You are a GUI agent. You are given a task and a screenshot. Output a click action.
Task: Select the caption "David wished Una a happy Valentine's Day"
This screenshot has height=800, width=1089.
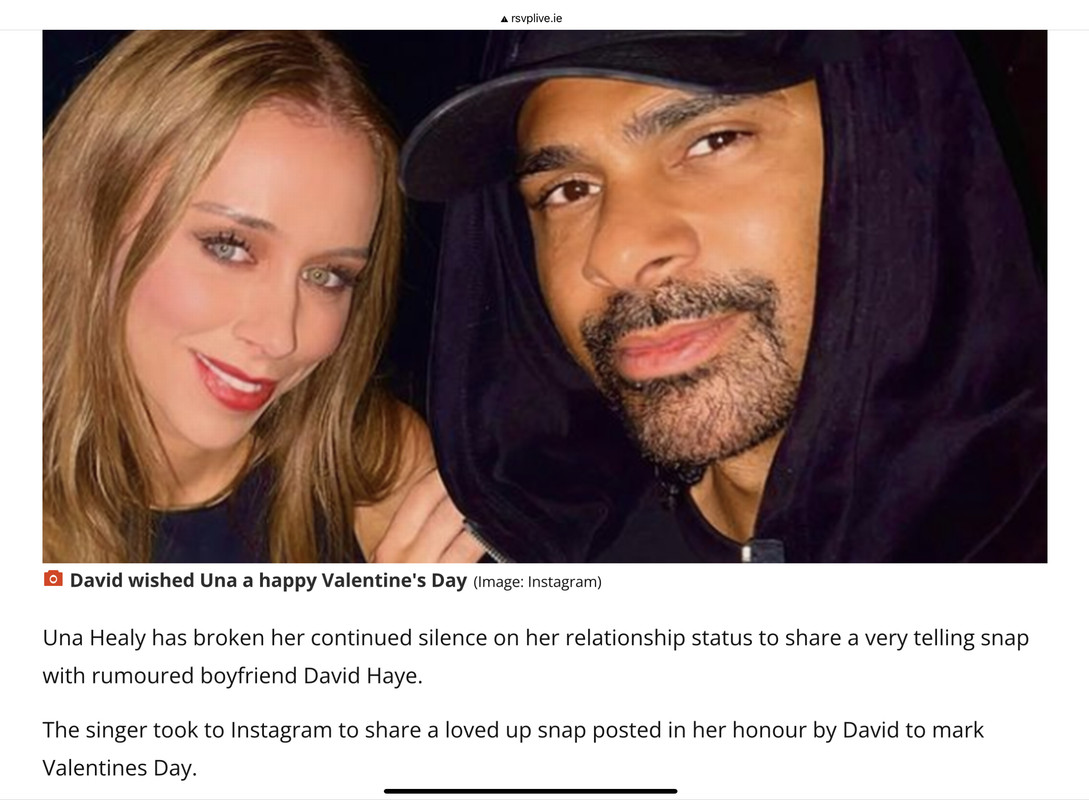(268, 581)
